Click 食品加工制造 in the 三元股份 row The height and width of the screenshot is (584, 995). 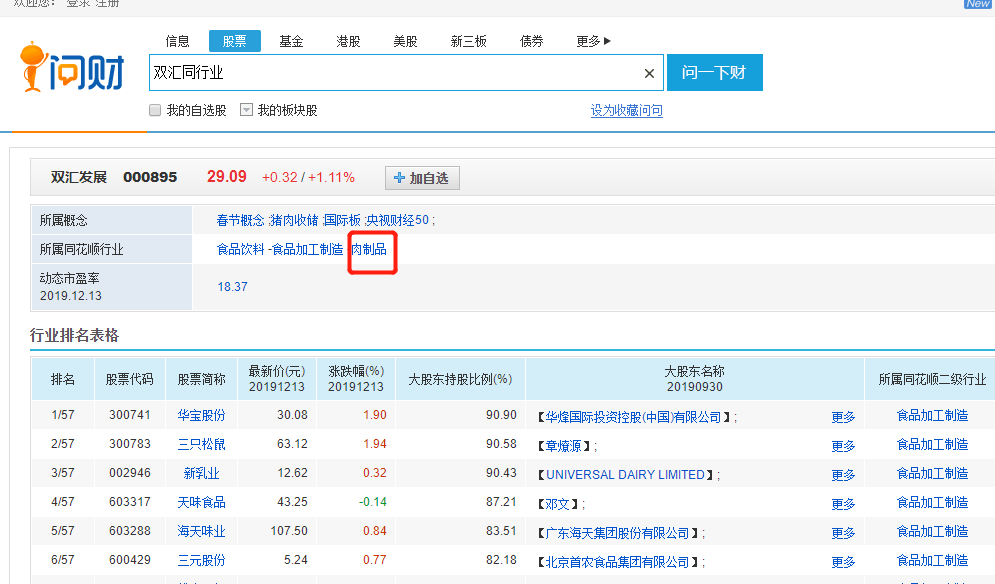tap(932, 561)
